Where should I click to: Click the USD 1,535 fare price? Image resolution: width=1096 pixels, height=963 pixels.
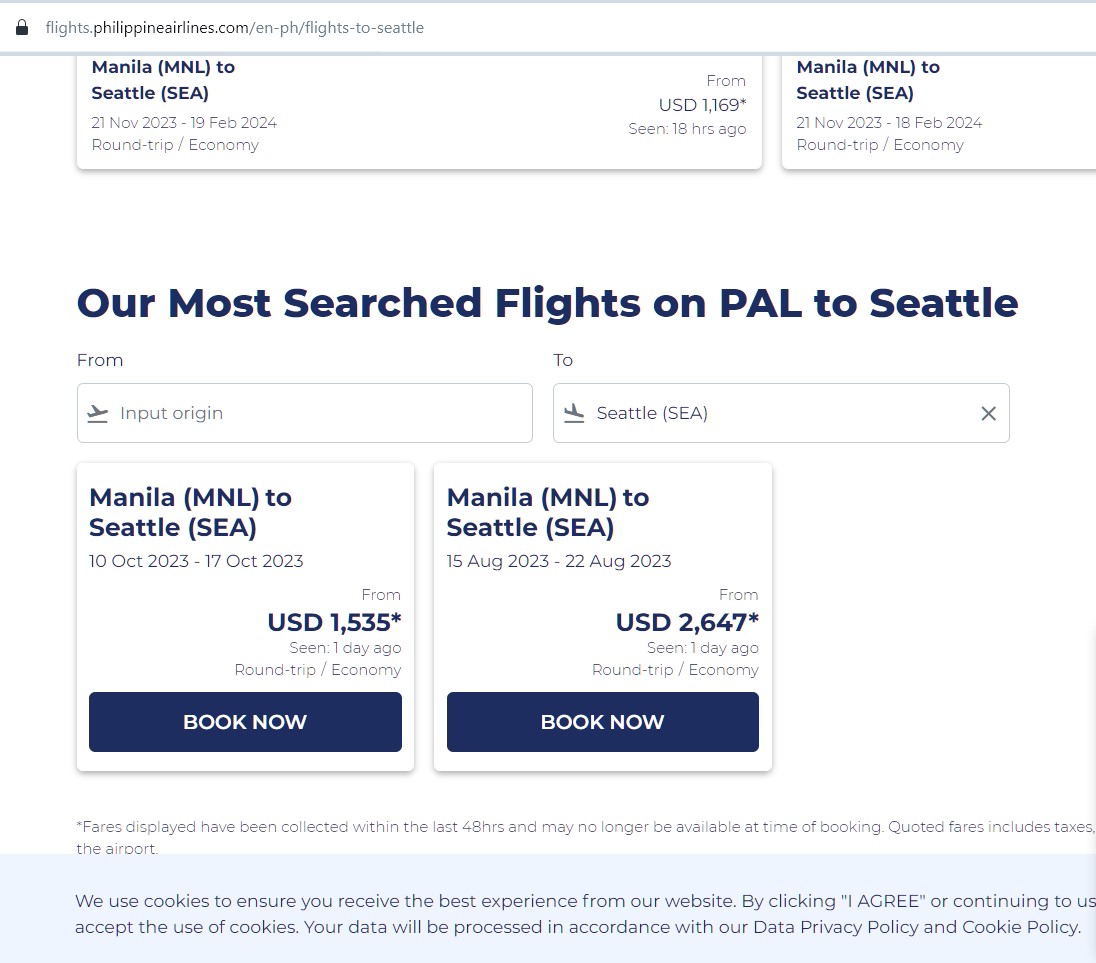pyautogui.click(x=334, y=622)
